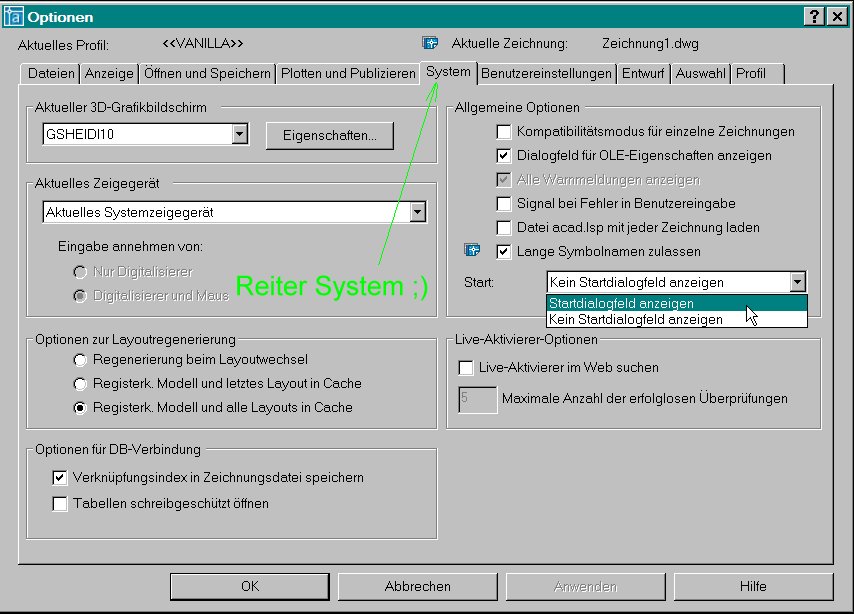854x614 pixels.
Task: Switch to the Benutzereinstellungen tab
Action: pyautogui.click(x=546, y=74)
